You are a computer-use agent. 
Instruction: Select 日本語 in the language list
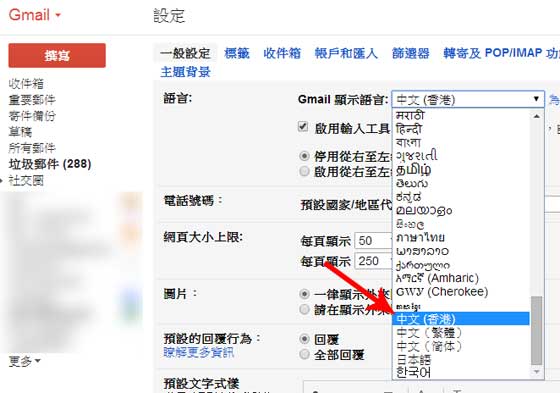click(x=461, y=359)
